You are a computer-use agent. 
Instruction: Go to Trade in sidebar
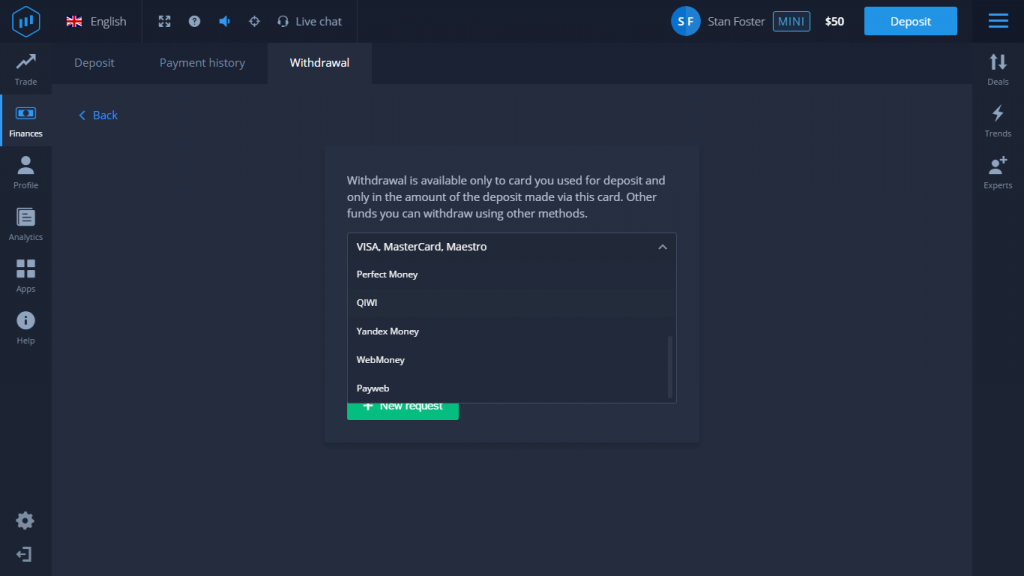26,69
